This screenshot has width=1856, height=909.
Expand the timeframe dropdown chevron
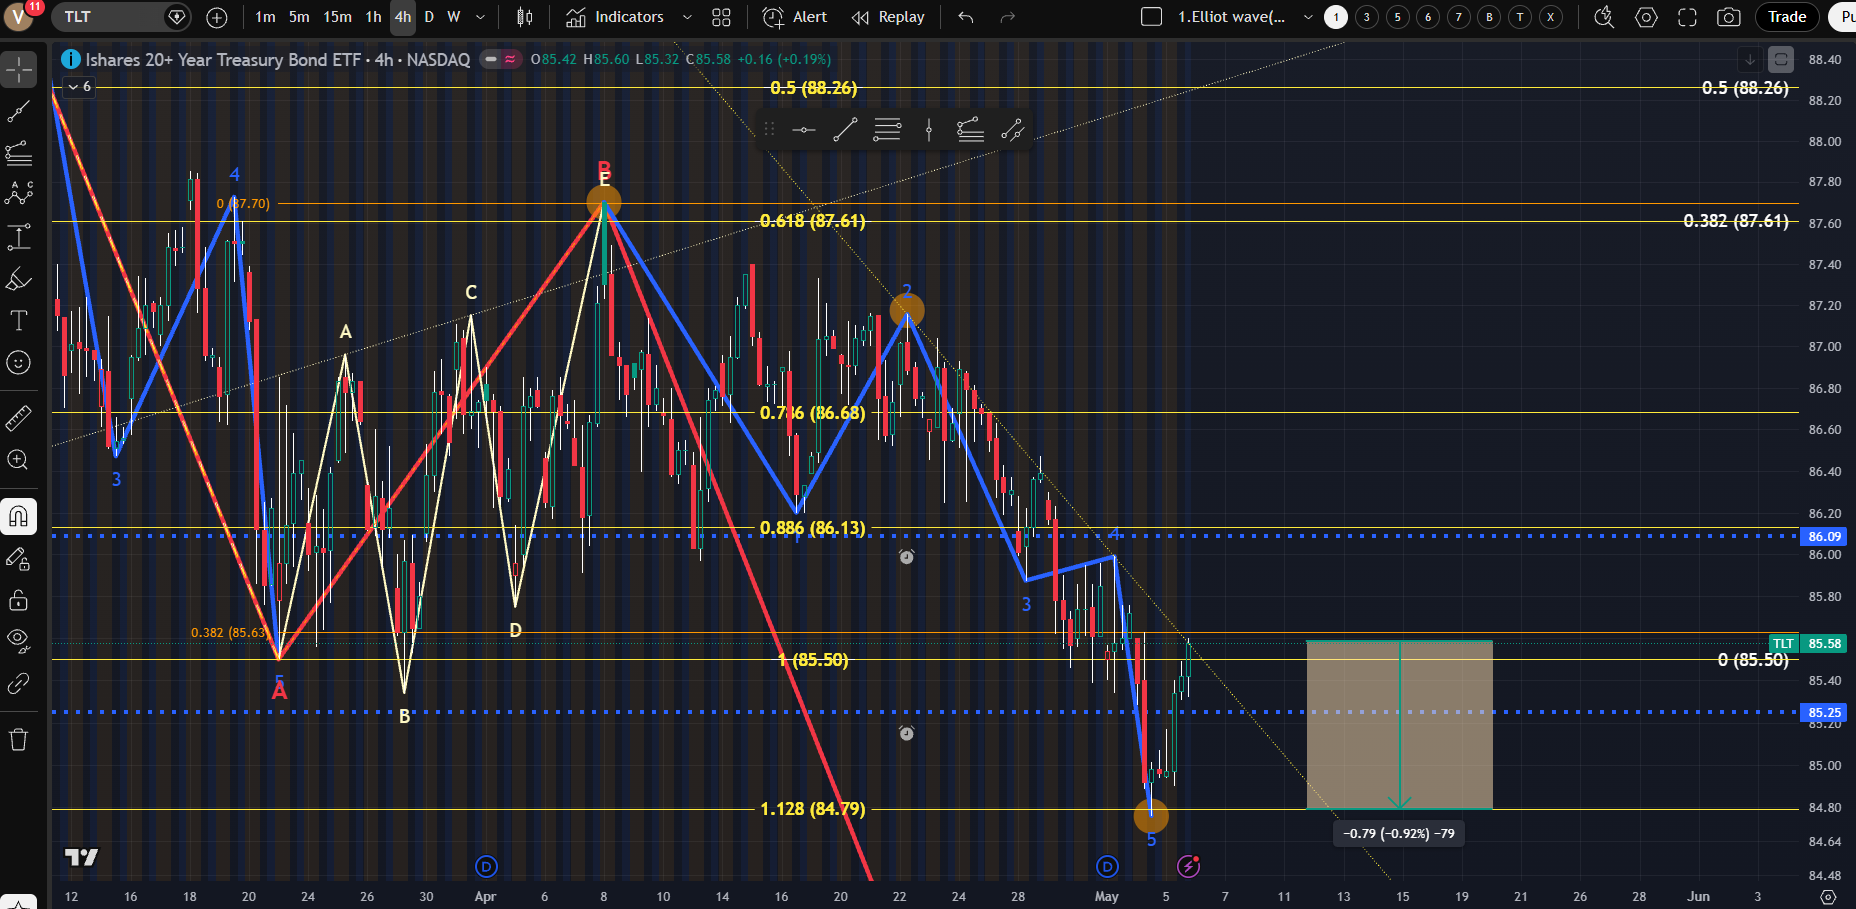tap(480, 17)
